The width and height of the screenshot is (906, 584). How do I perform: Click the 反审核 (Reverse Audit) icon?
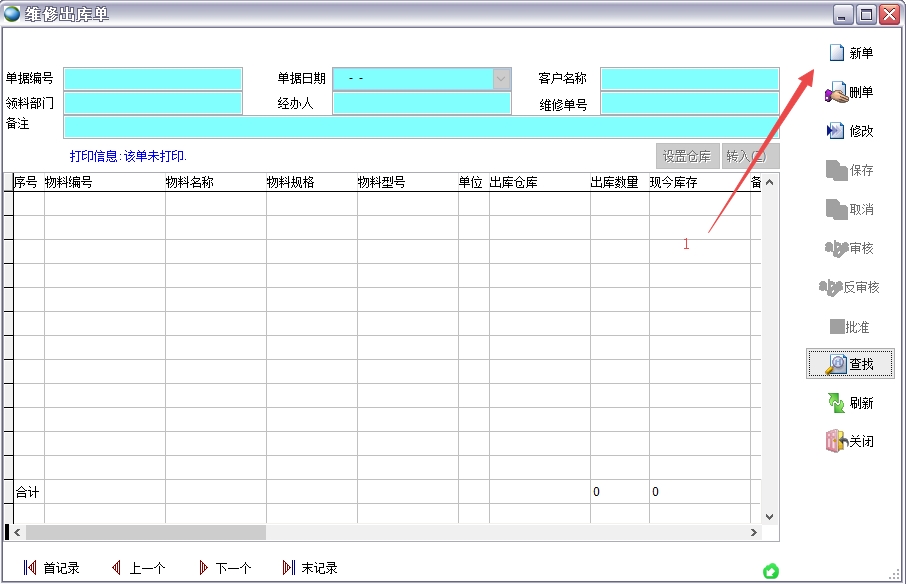point(851,288)
